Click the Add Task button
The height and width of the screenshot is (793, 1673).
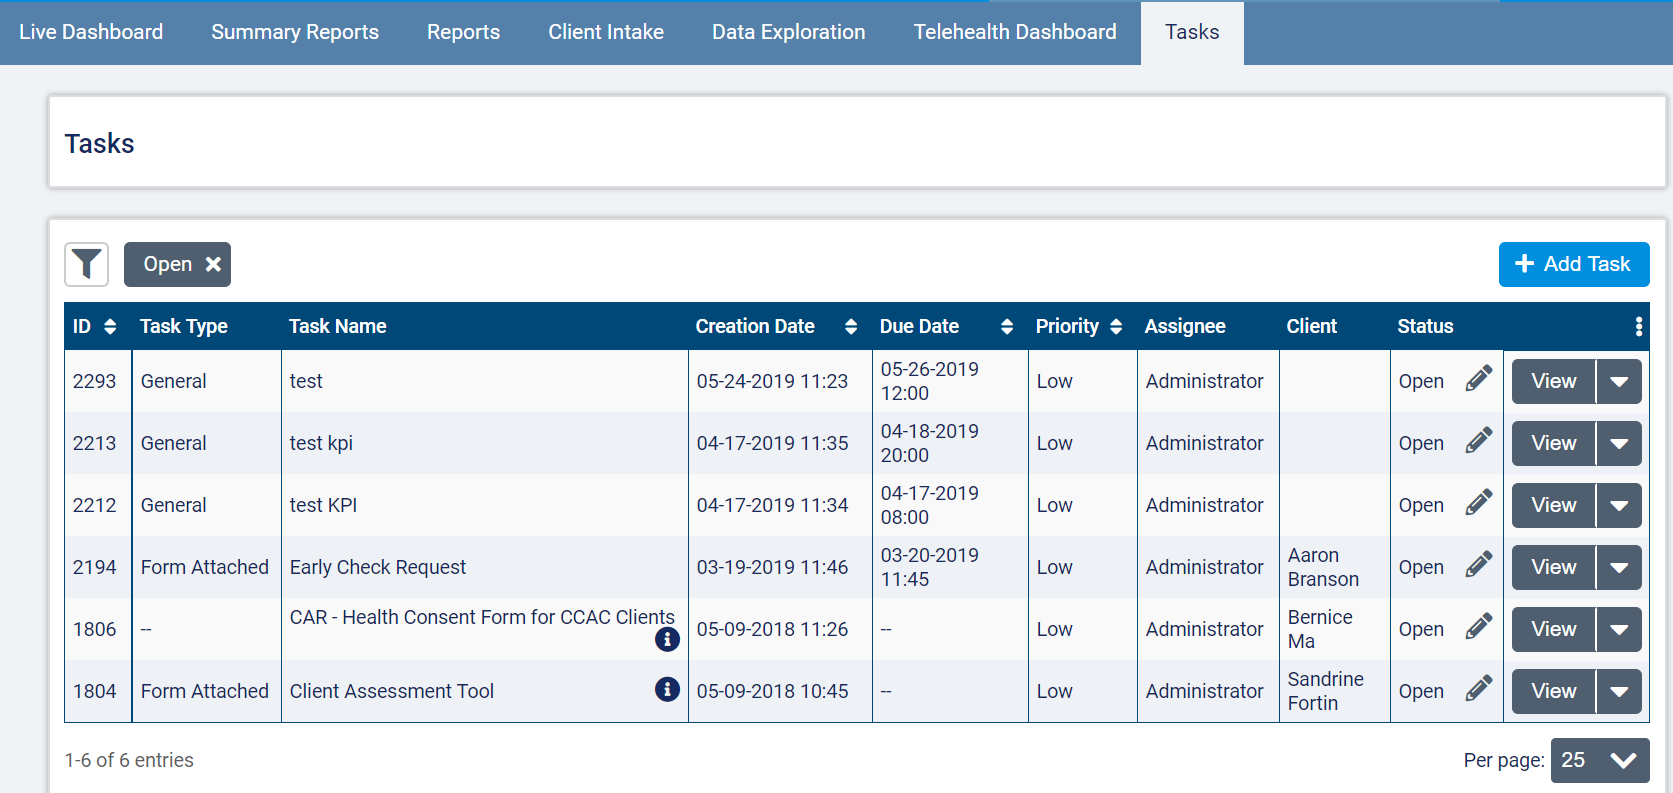tap(1574, 264)
